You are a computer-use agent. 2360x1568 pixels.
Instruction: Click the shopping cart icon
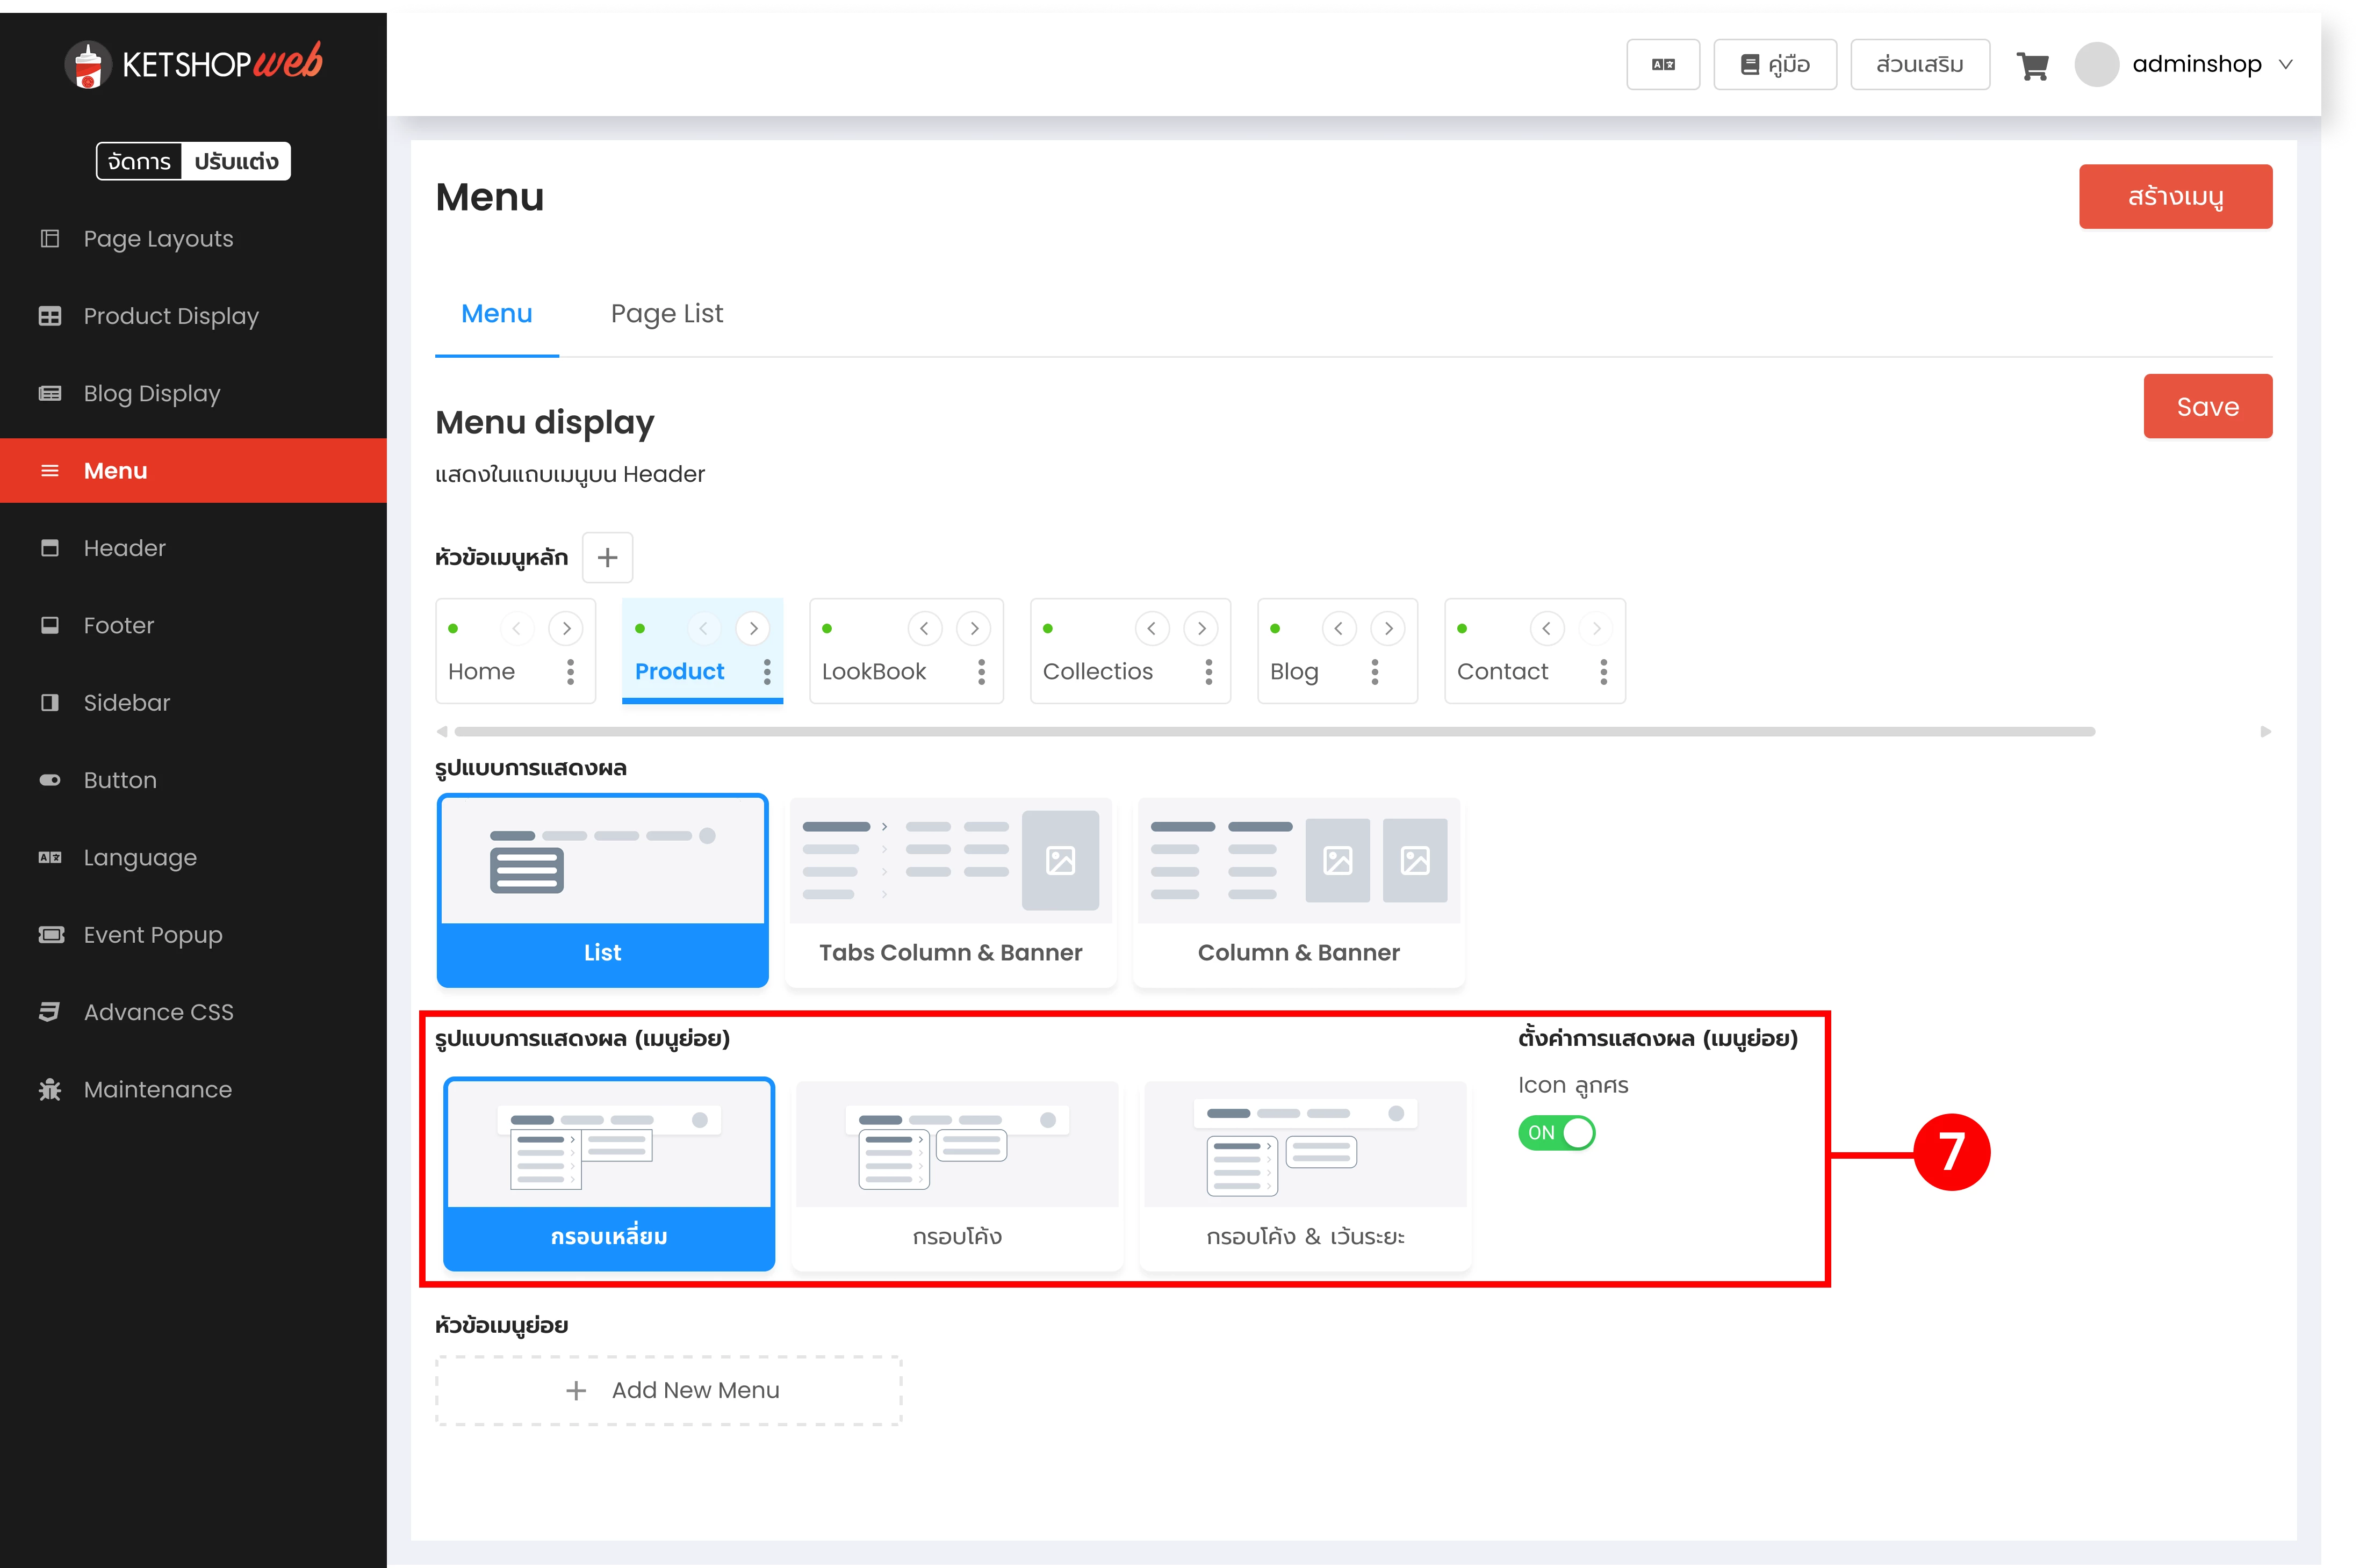[2032, 66]
